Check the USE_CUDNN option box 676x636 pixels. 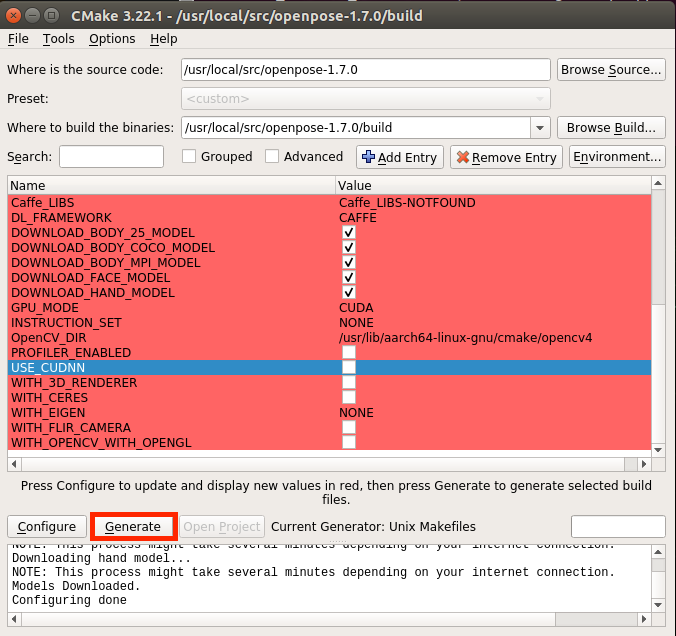(349, 367)
